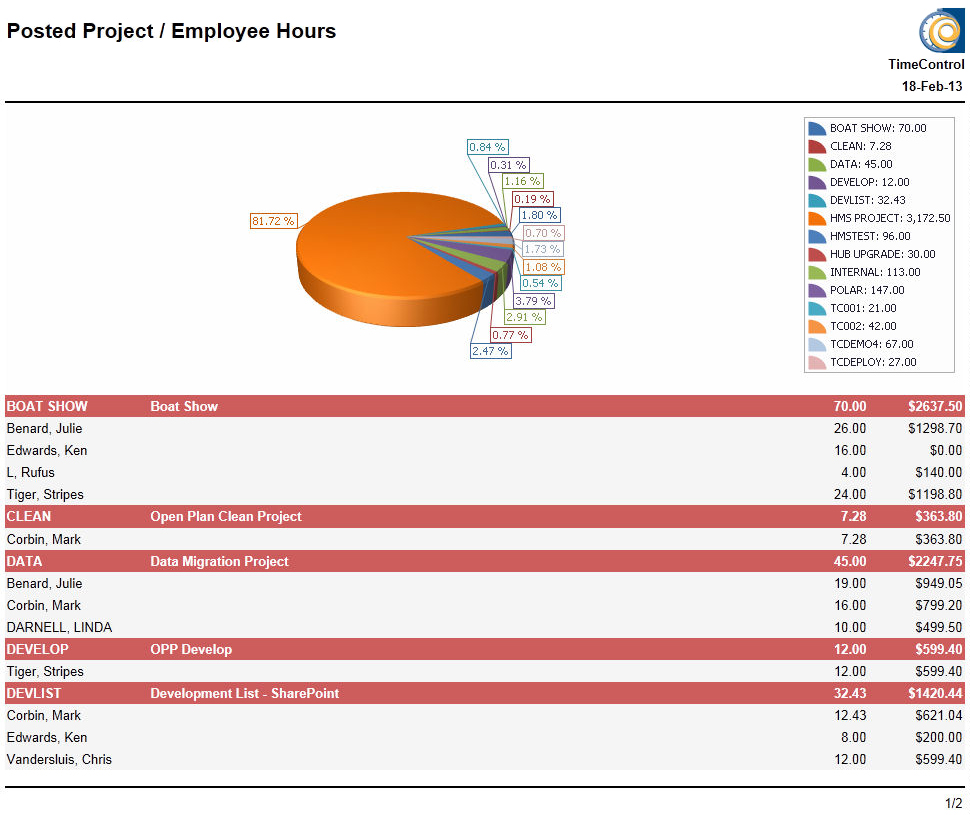Select Tiger, Stripes under BOAT SHOW
Viewport: 970px width, 815px height.
[45, 494]
